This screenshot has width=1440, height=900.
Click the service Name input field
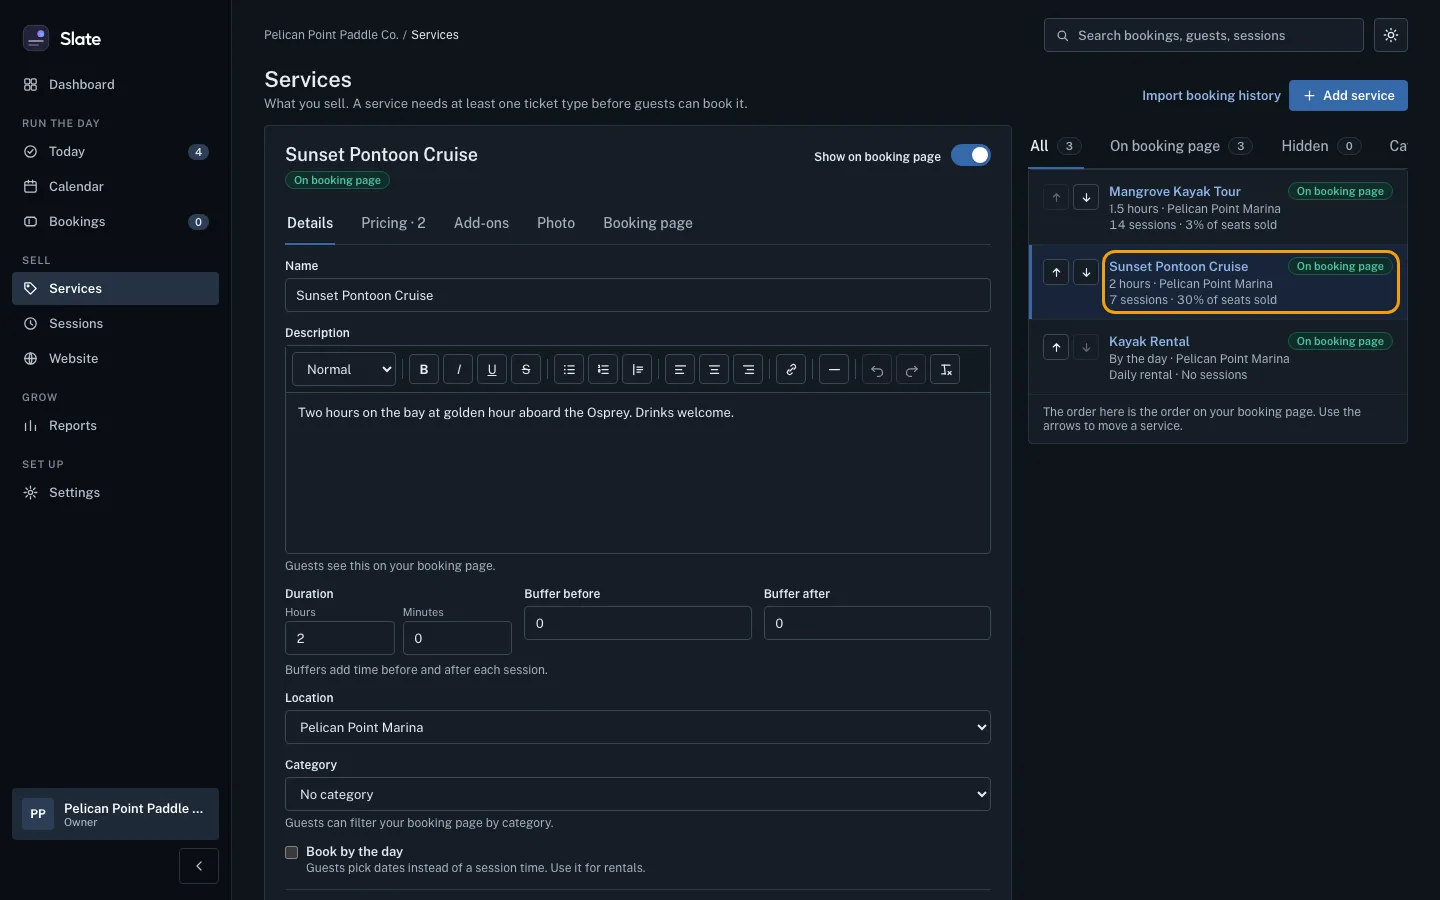click(638, 296)
